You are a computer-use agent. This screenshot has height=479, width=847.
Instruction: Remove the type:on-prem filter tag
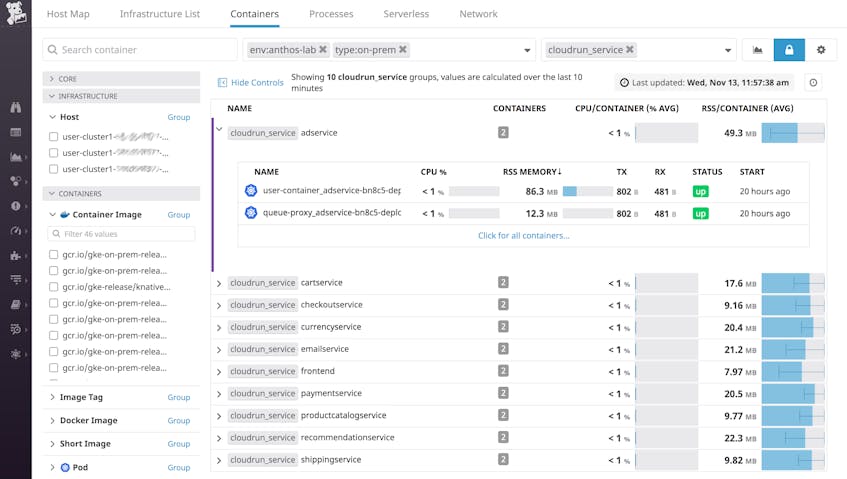tap(402, 49)
